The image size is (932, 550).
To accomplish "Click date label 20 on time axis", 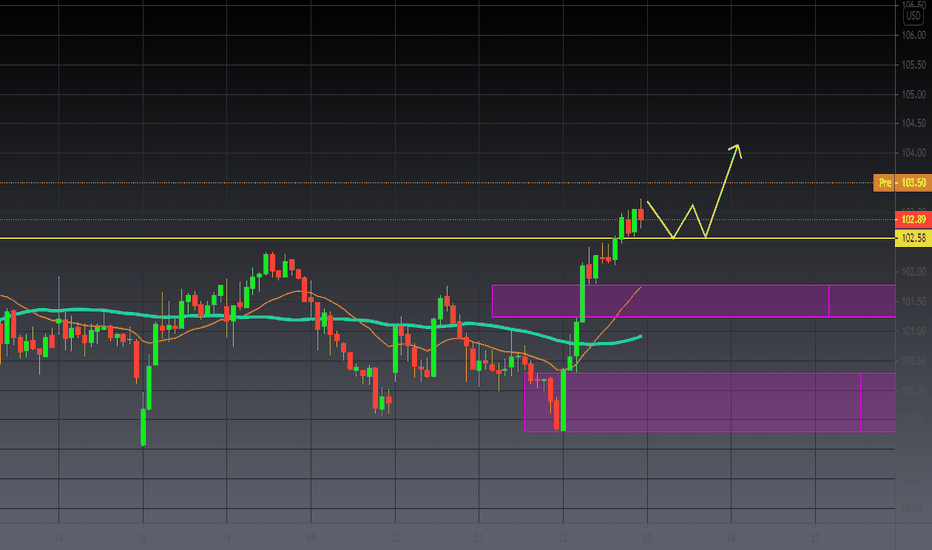I will coord(395,538).
